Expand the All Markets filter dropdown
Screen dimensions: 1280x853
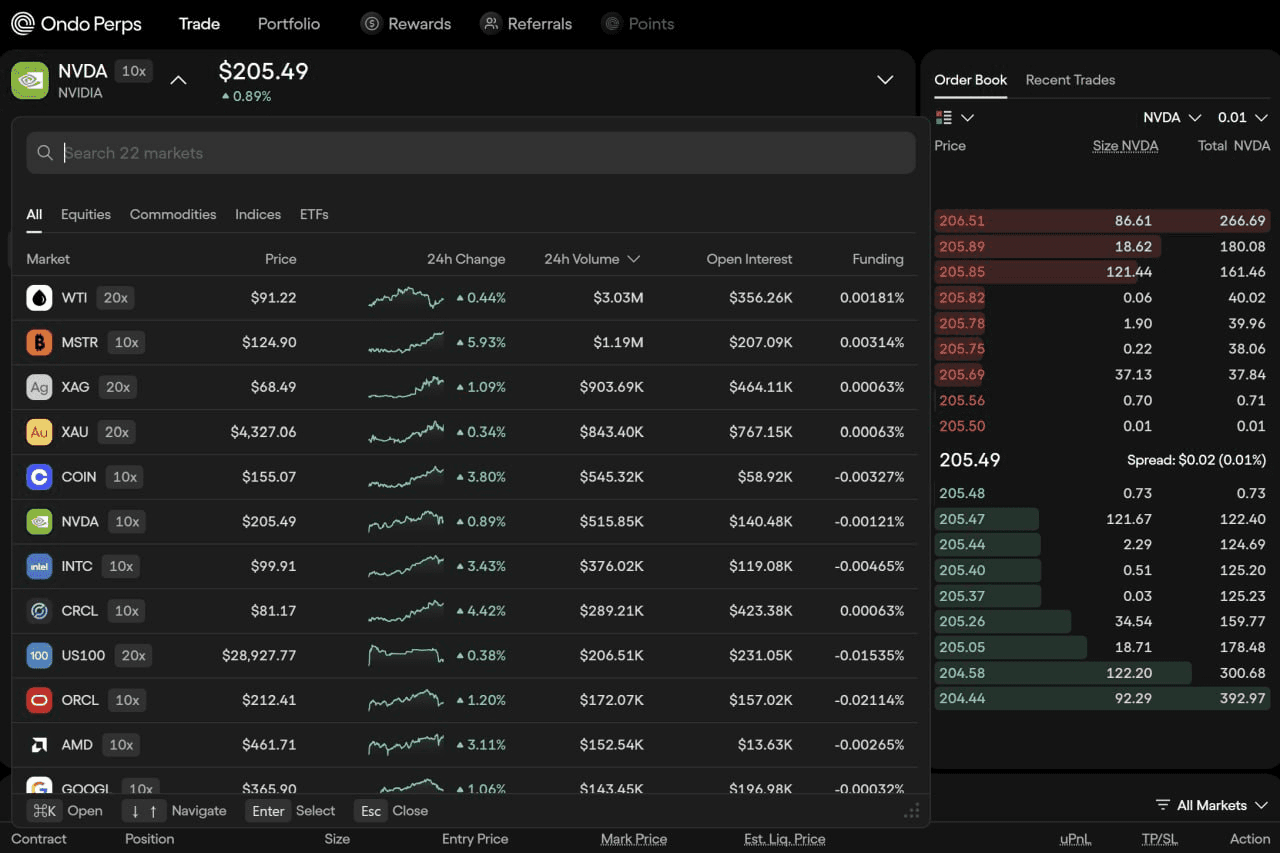point(1211,805)
